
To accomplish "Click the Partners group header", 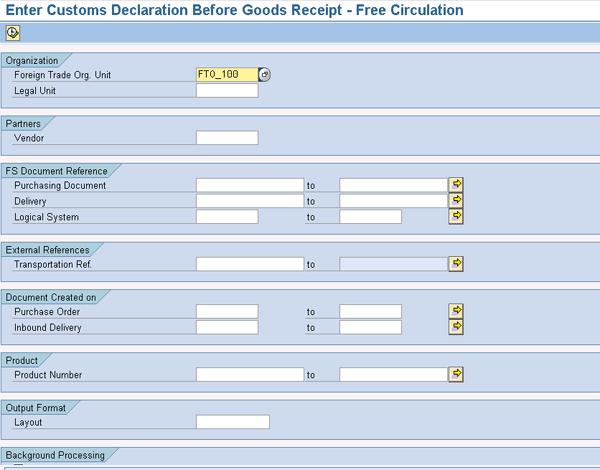I will [x=23, y=124].
